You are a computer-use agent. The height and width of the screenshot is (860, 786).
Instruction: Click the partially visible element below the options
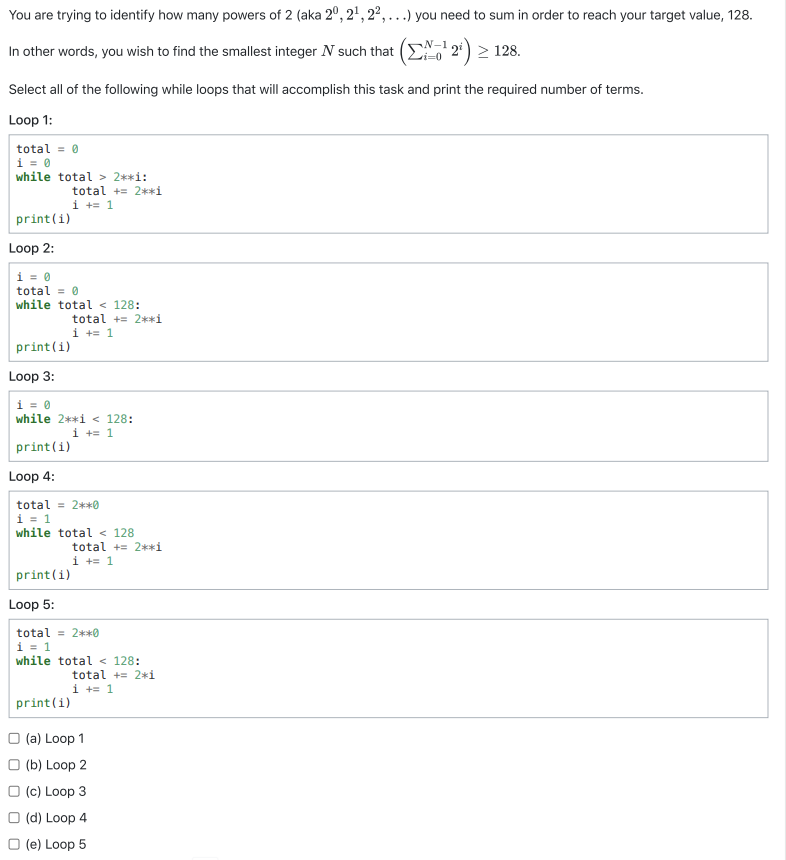point(207,857)
